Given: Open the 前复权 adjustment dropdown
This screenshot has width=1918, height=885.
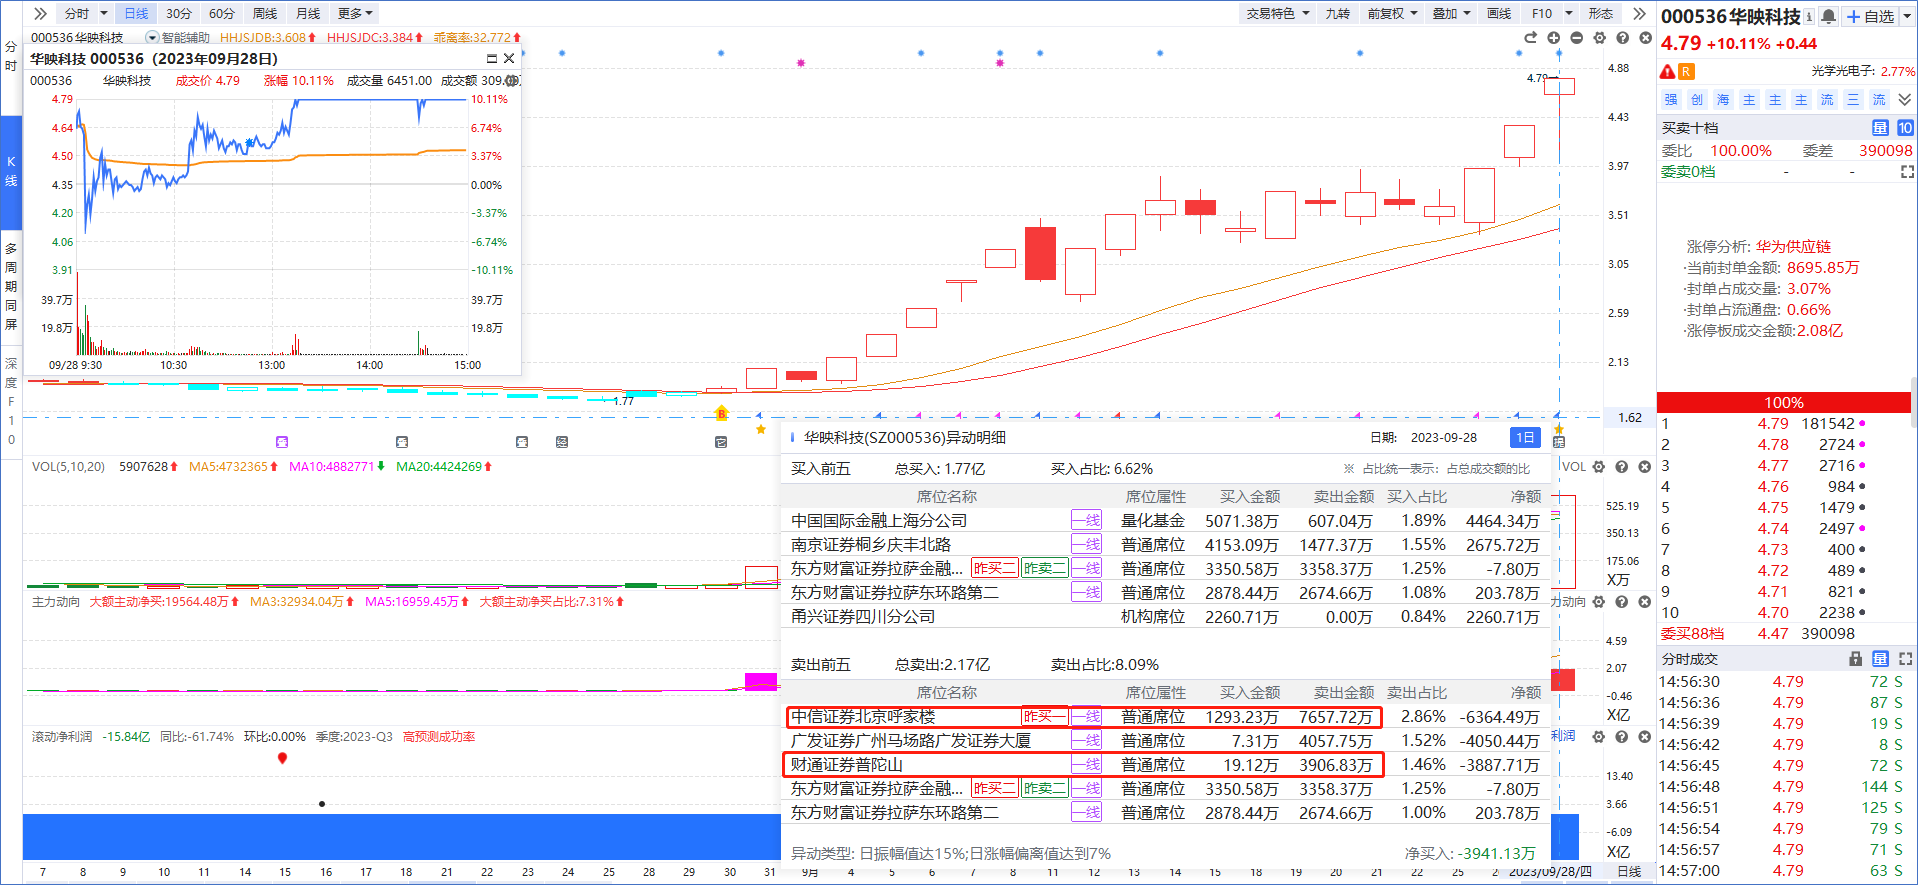Looking at the screenshot, I should [x=1392, y=13].
